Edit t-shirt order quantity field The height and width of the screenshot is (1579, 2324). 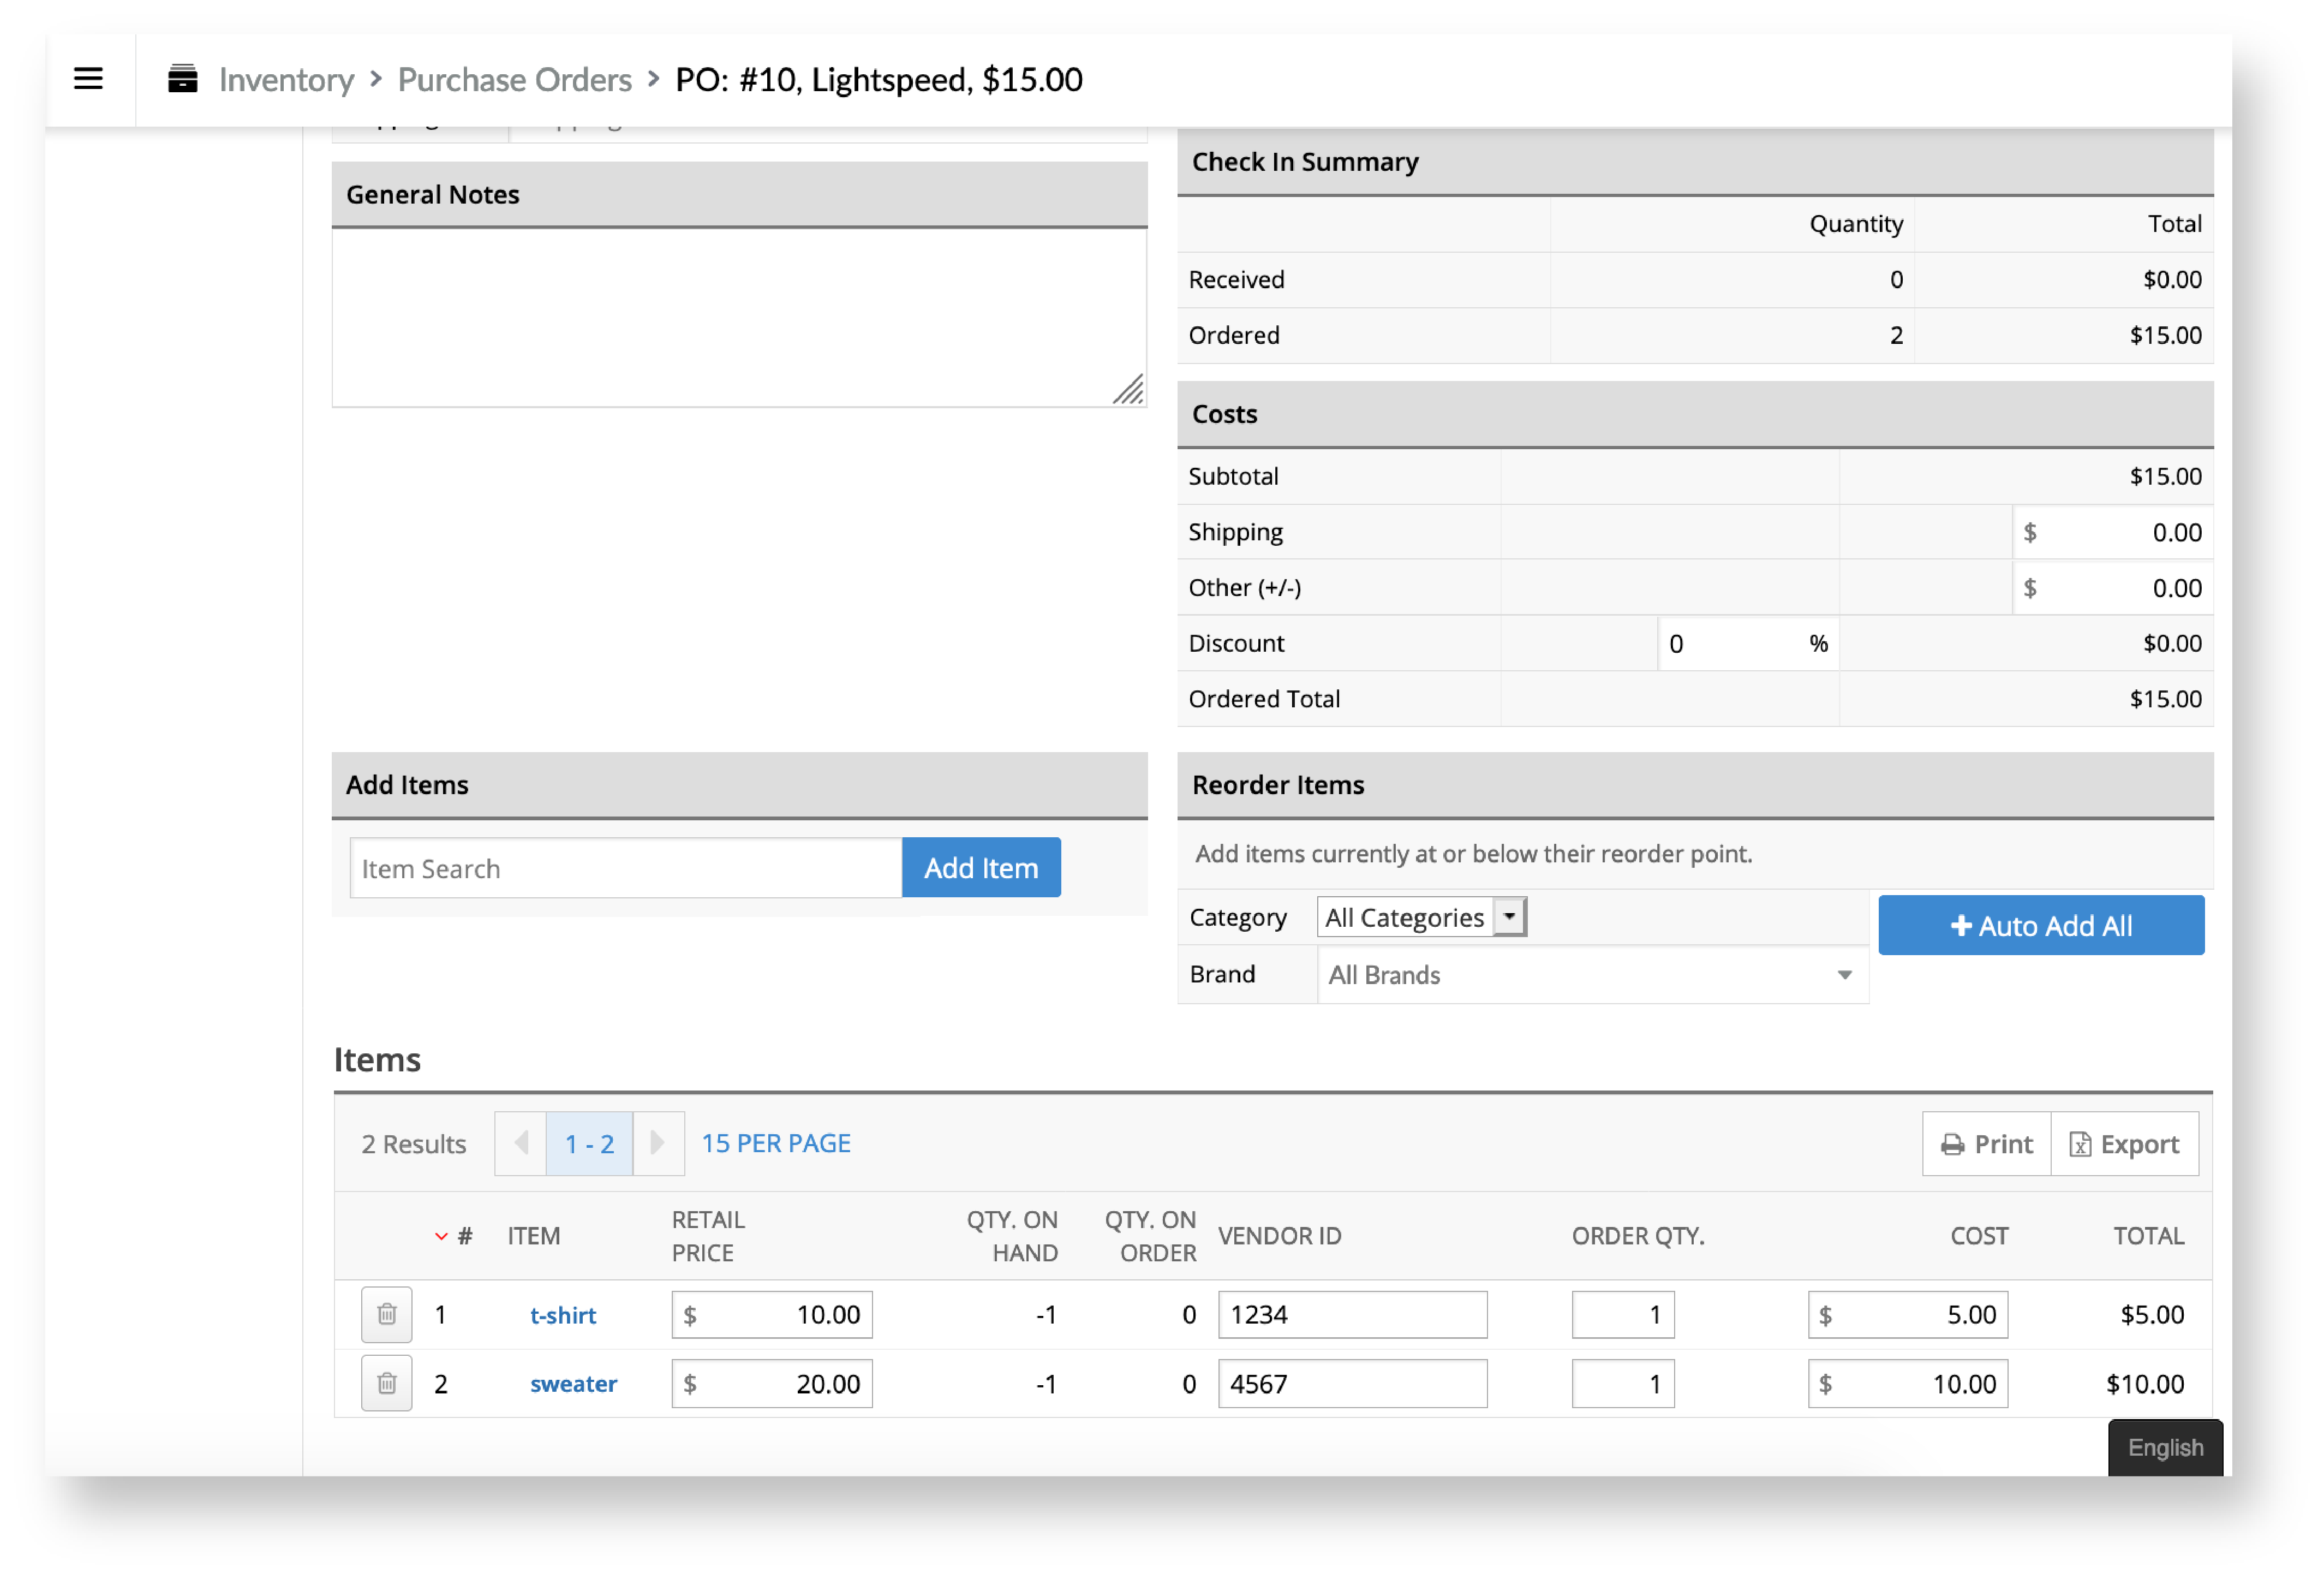point(1623,1314)
